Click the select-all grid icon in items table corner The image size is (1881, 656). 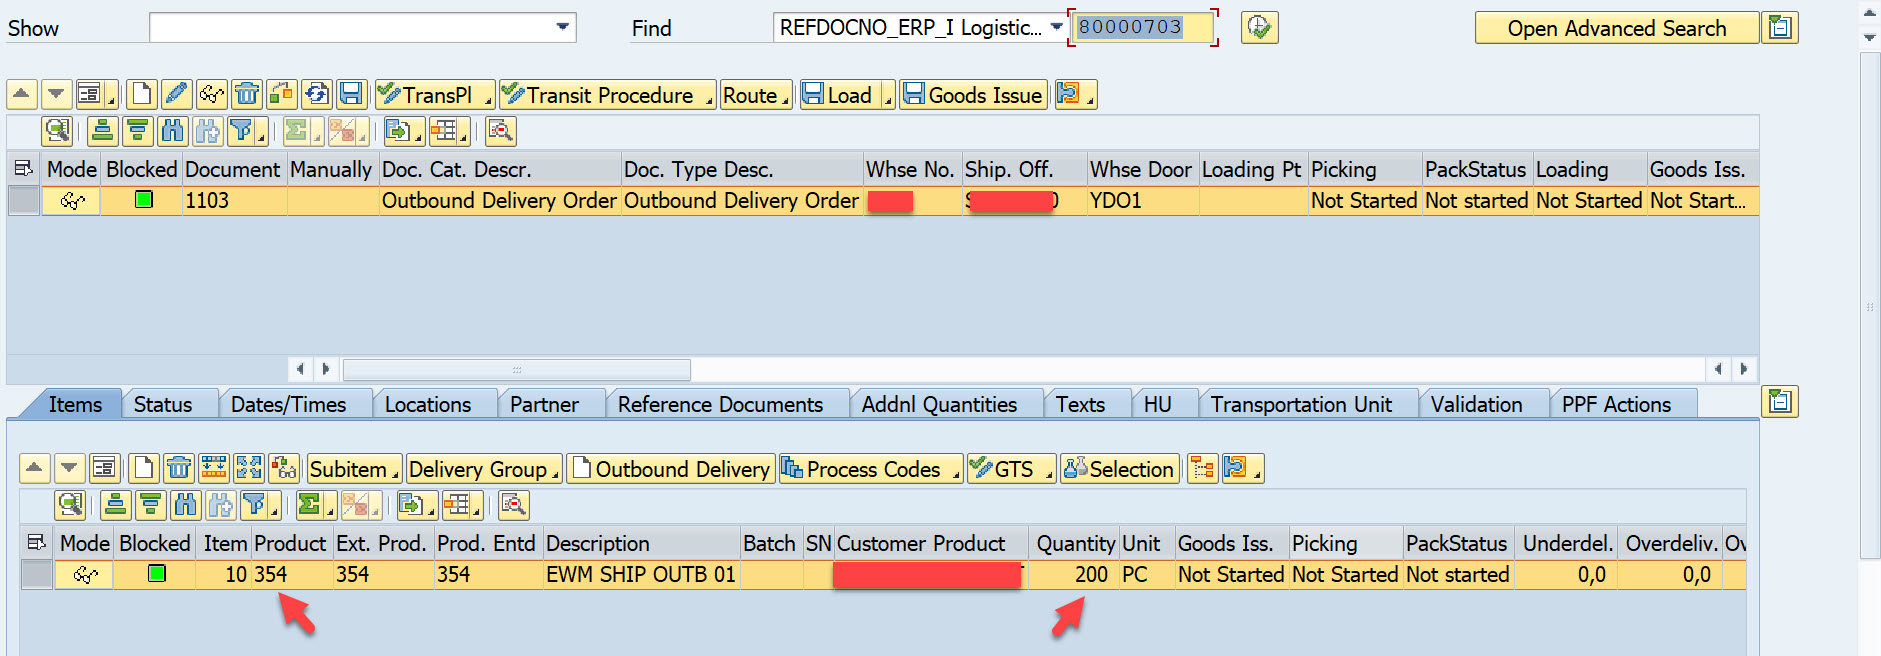(x=37, y=543)
